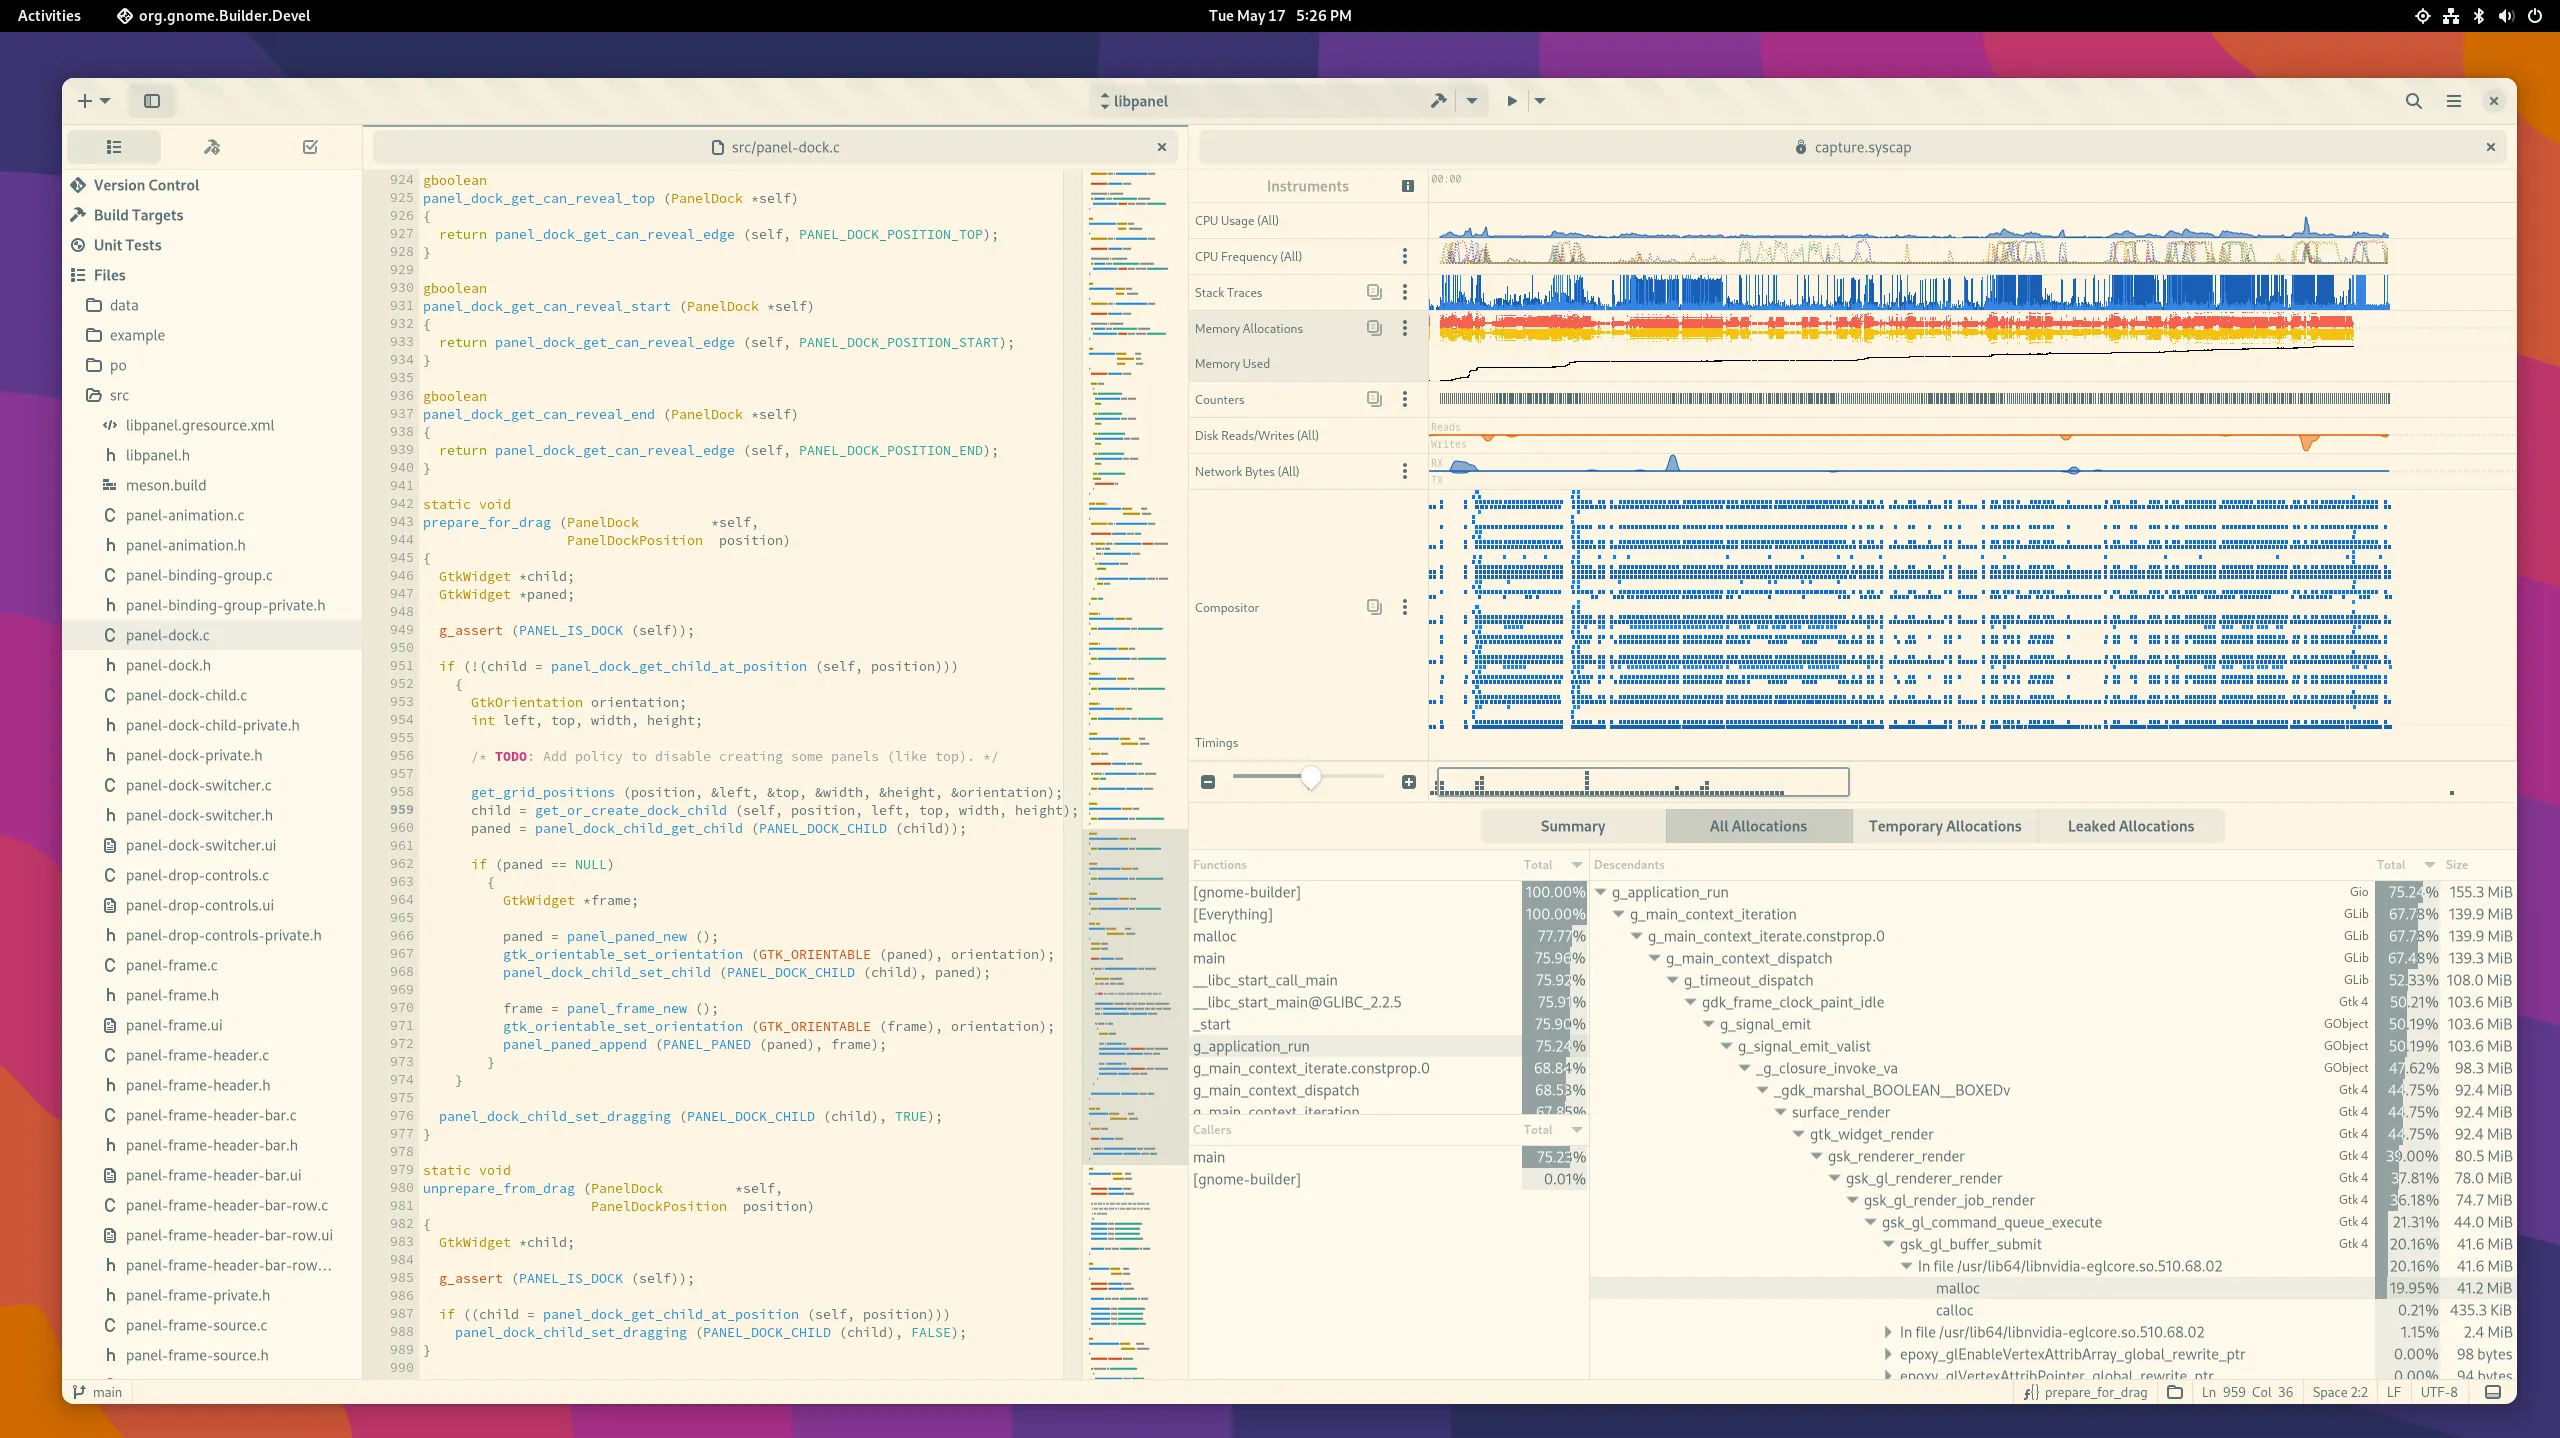Switch to the todo checkbox sidebar tab
This screenshot has height=1438, width=2560.
[310, 147]
